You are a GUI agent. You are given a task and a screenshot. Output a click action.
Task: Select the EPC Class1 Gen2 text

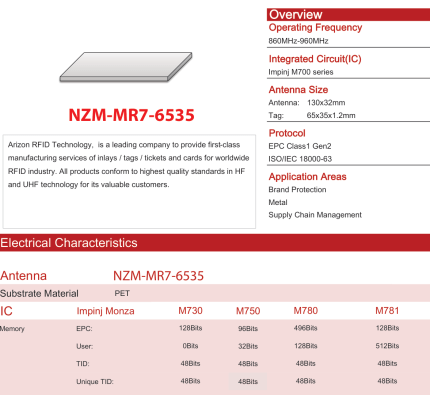point(300,146)
